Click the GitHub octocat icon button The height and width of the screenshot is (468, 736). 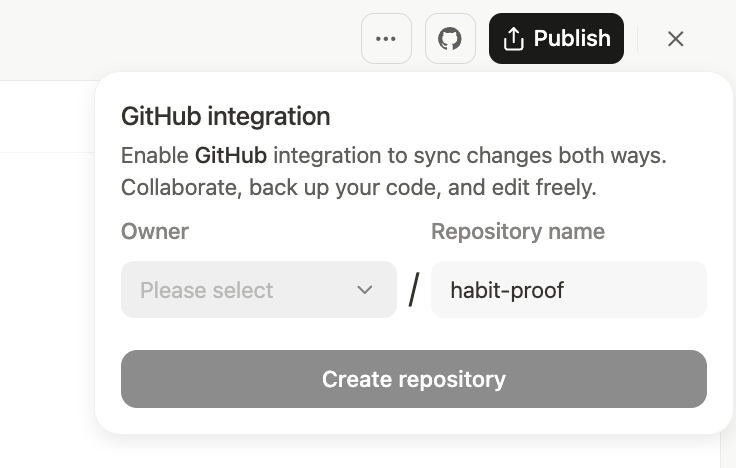click(x=450, y=39)
